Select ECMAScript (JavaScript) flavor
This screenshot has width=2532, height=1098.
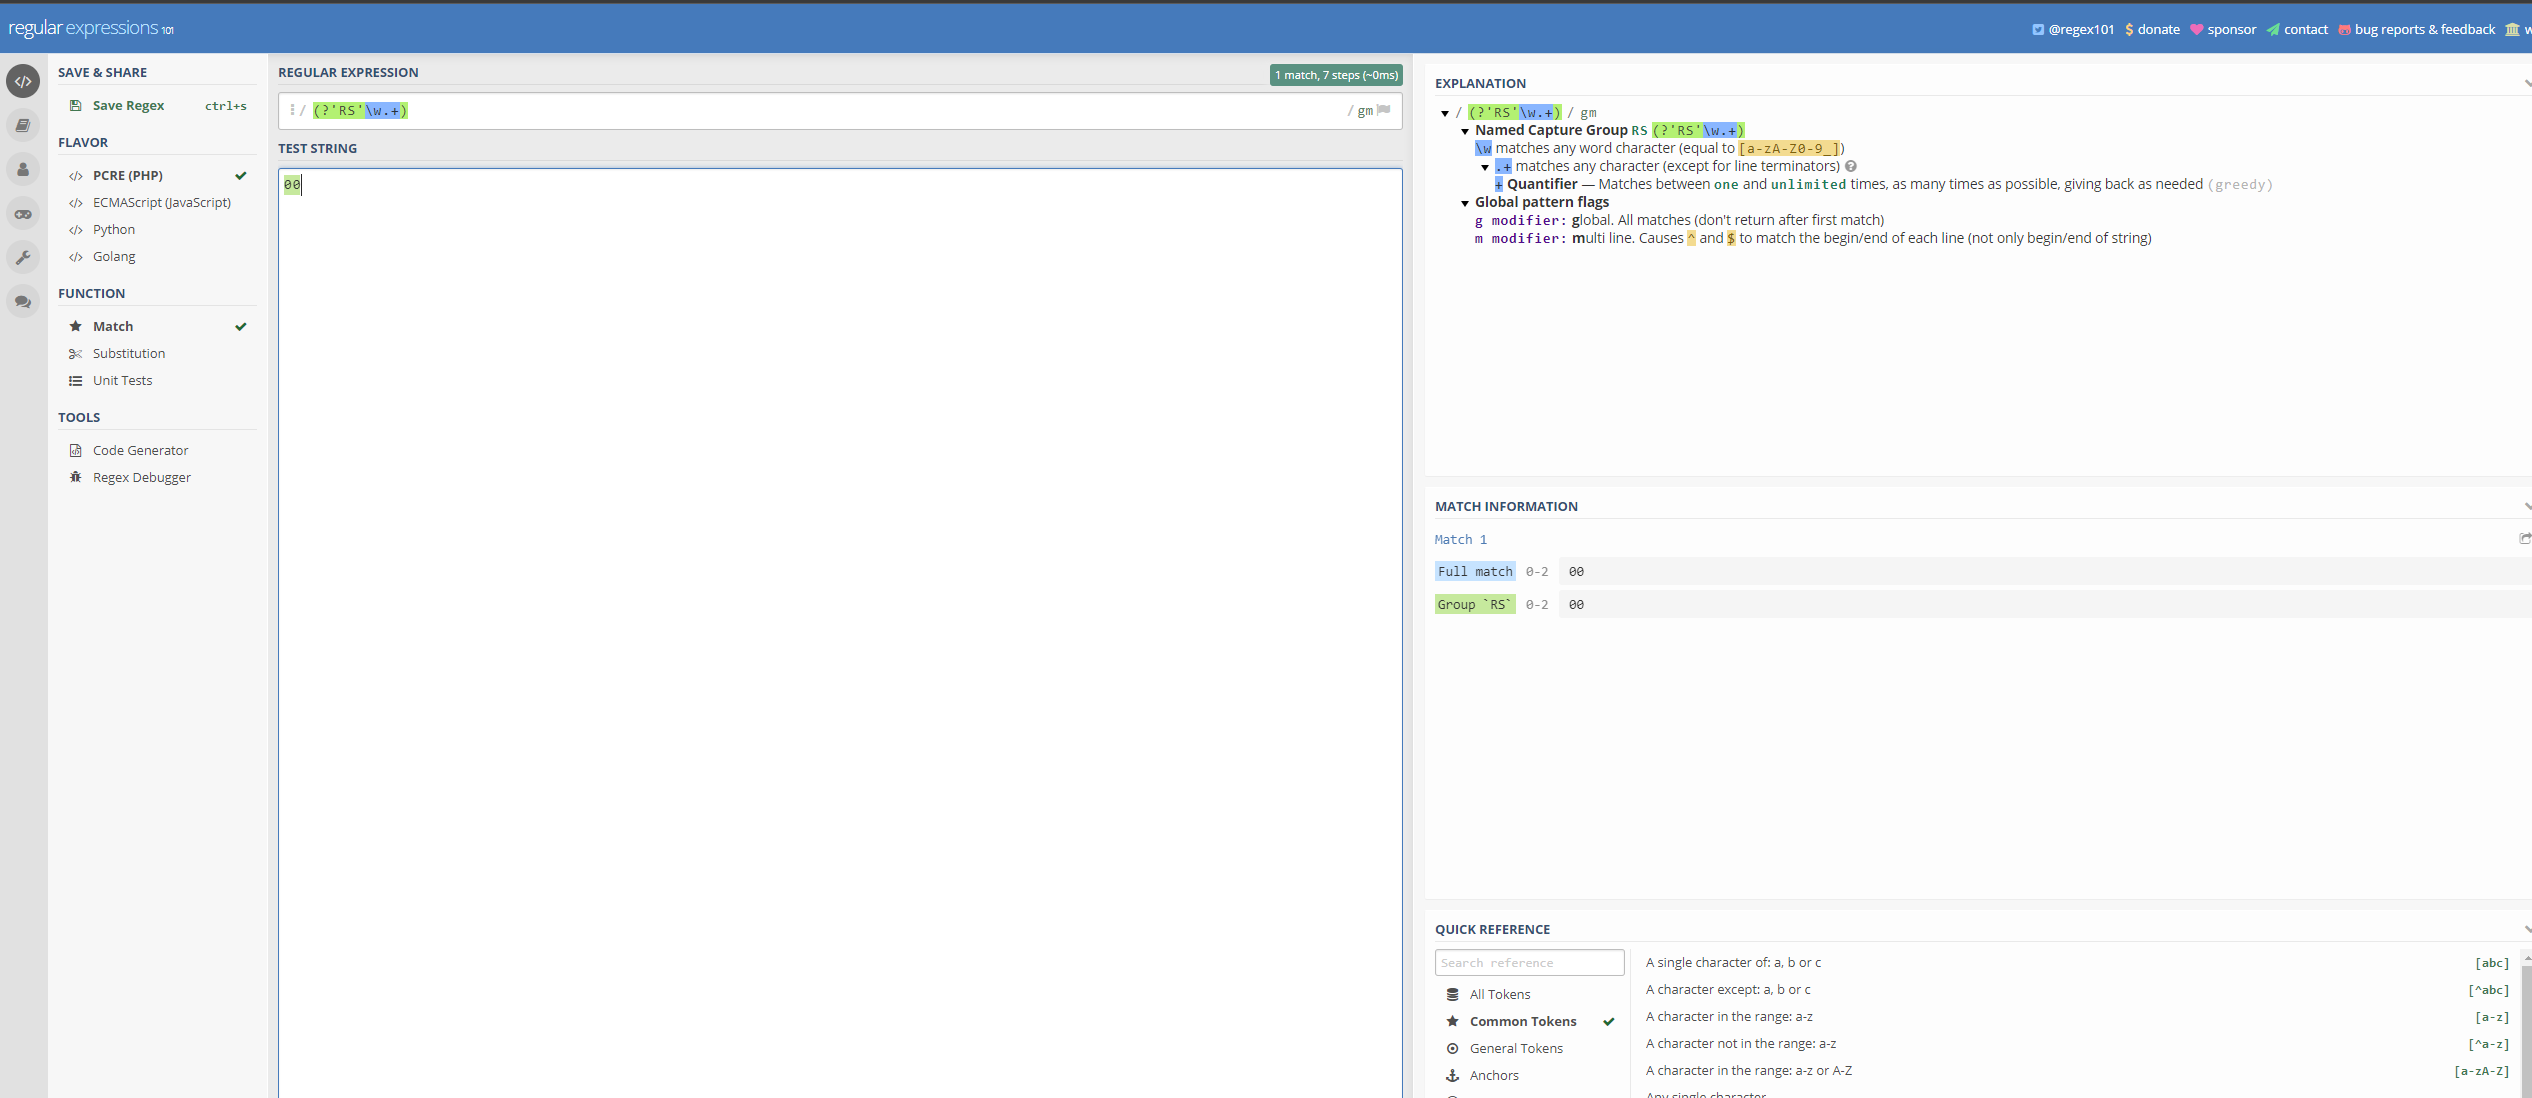[161, 202]
